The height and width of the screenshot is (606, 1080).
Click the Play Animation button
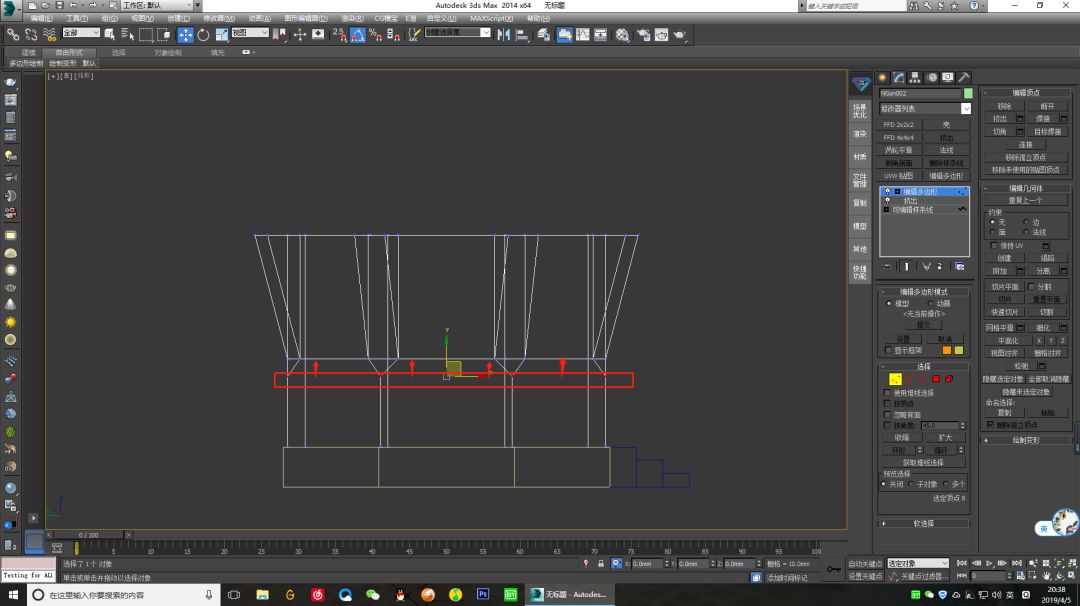tap(989, 563)
